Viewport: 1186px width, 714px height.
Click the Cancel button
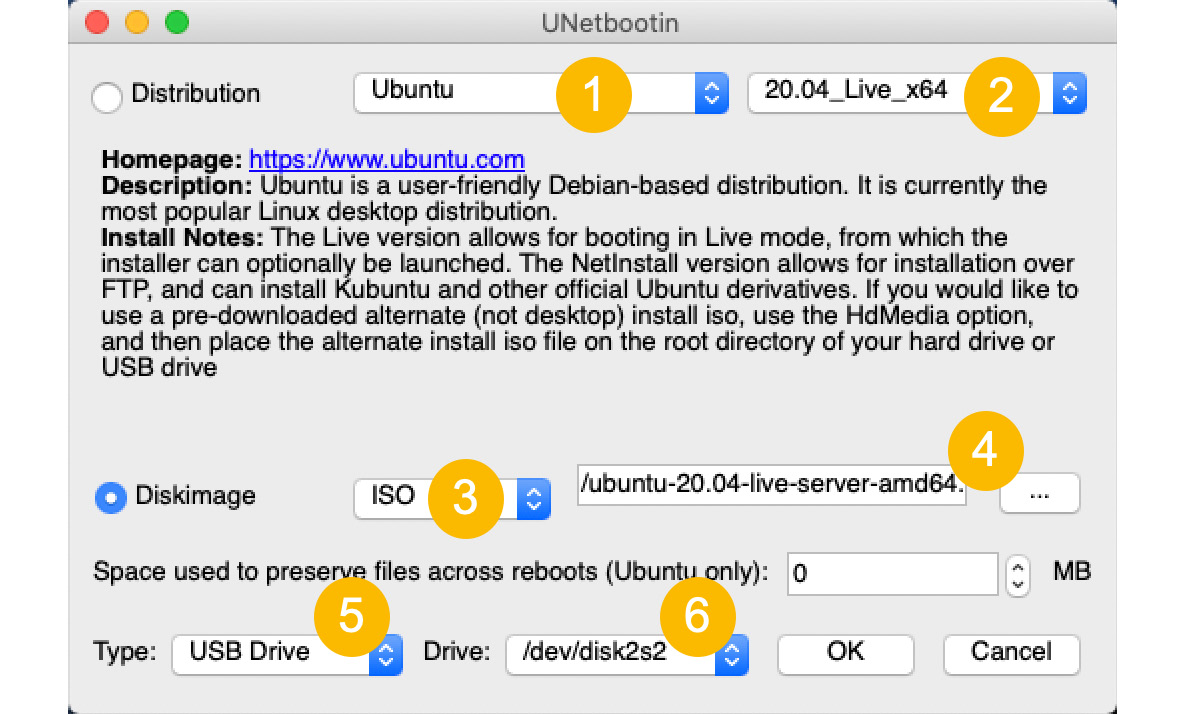1011,653
